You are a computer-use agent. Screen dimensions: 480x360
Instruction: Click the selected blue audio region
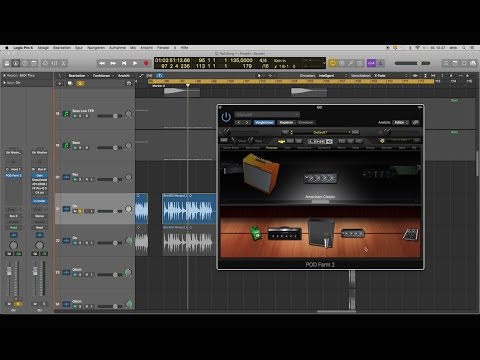(189, 209)
